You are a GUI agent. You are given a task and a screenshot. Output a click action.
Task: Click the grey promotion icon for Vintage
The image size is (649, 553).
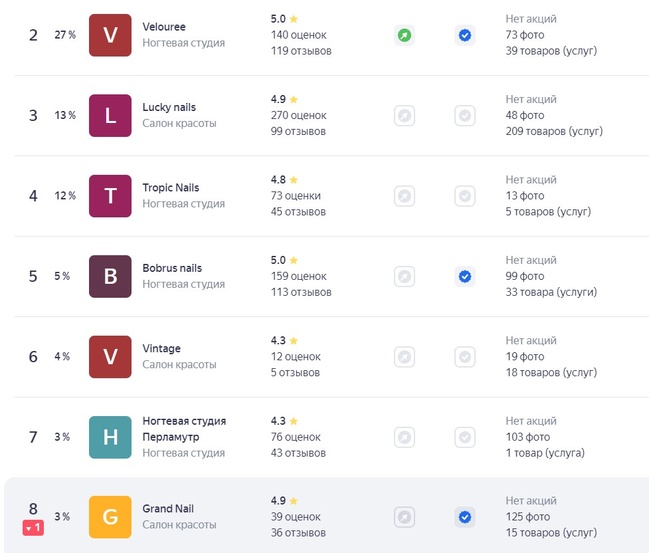tap(404, 356)
